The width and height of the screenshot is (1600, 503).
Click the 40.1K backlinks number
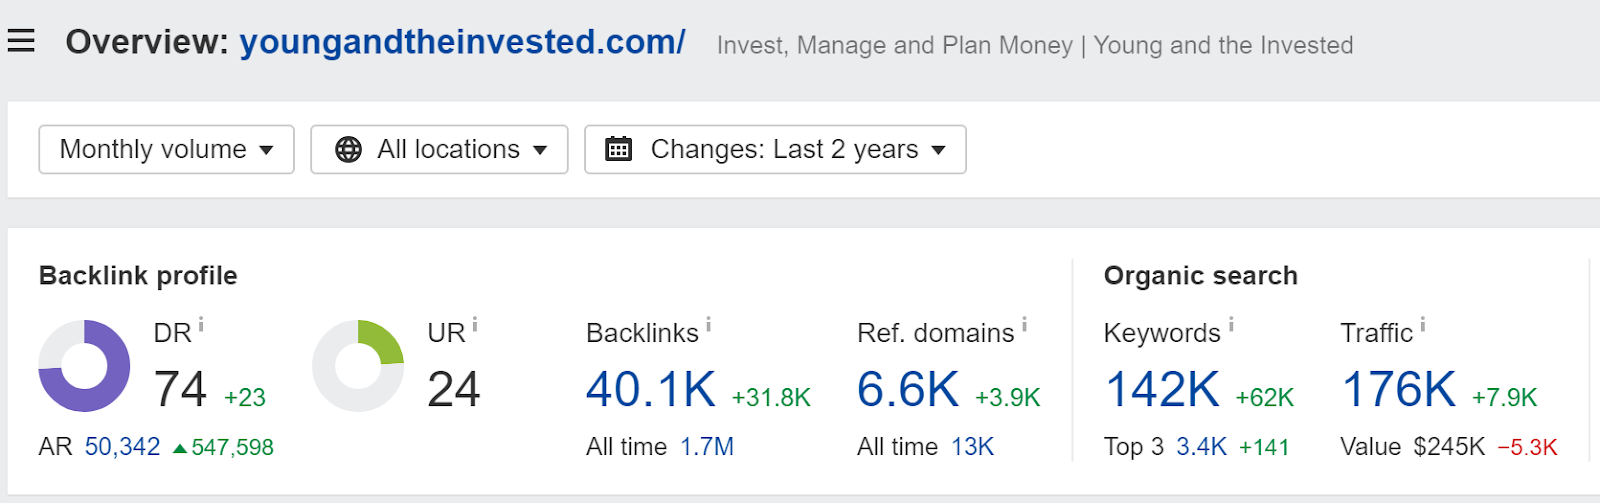651,389
